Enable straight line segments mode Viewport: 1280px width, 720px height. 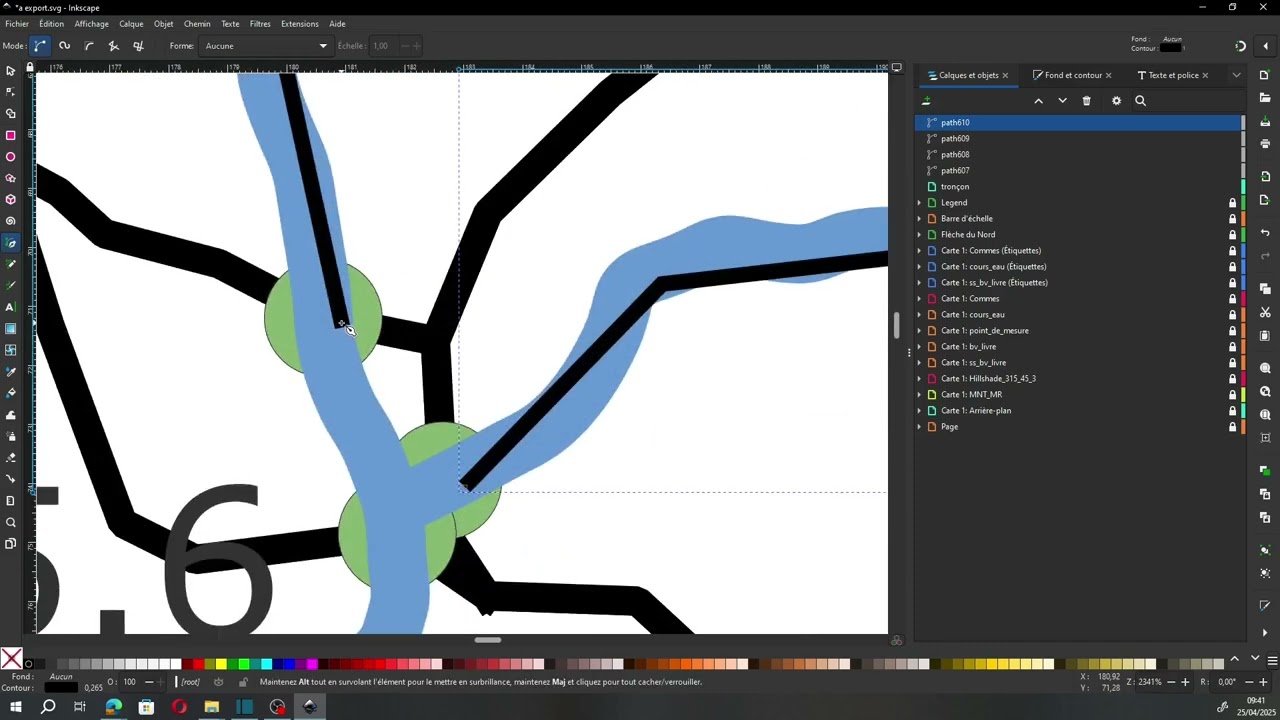(113, 45)
